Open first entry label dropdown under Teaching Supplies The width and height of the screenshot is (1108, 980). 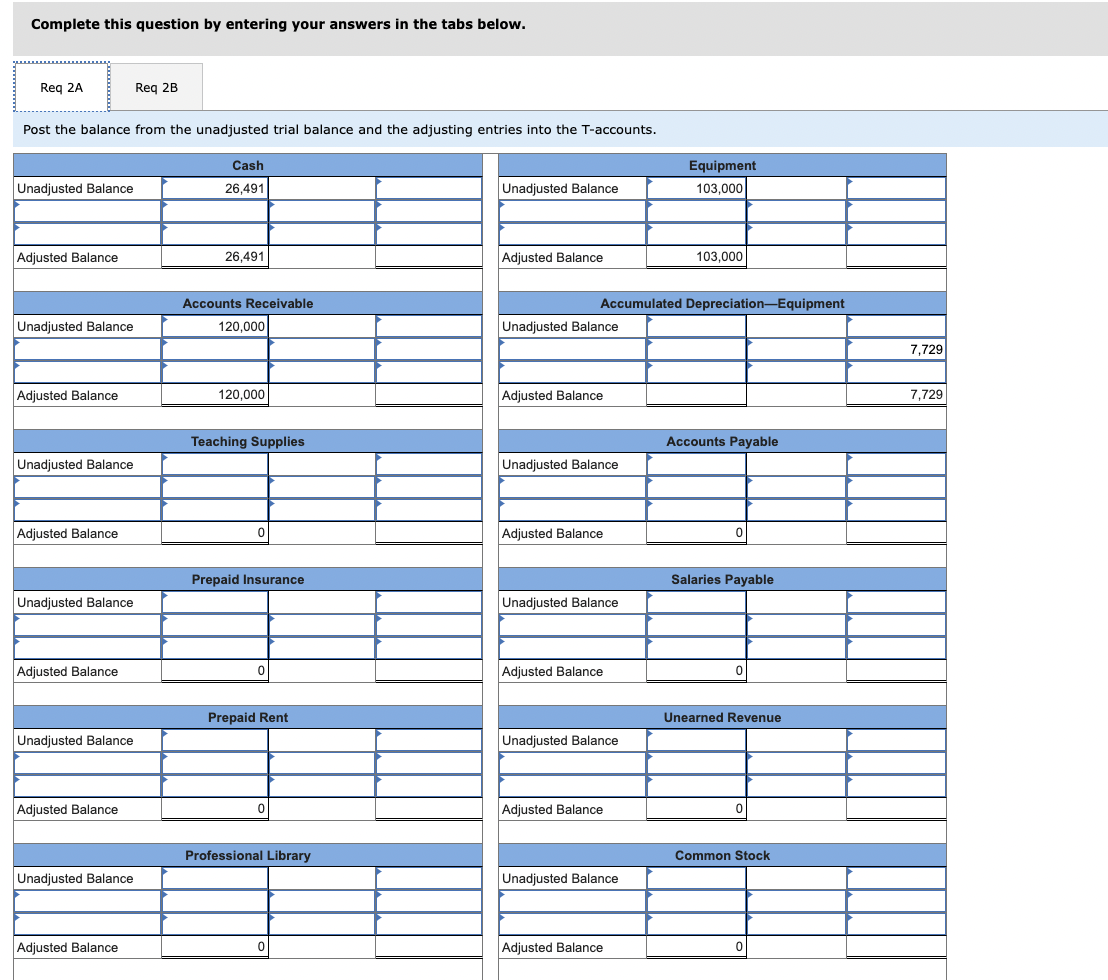click(88, 487)
